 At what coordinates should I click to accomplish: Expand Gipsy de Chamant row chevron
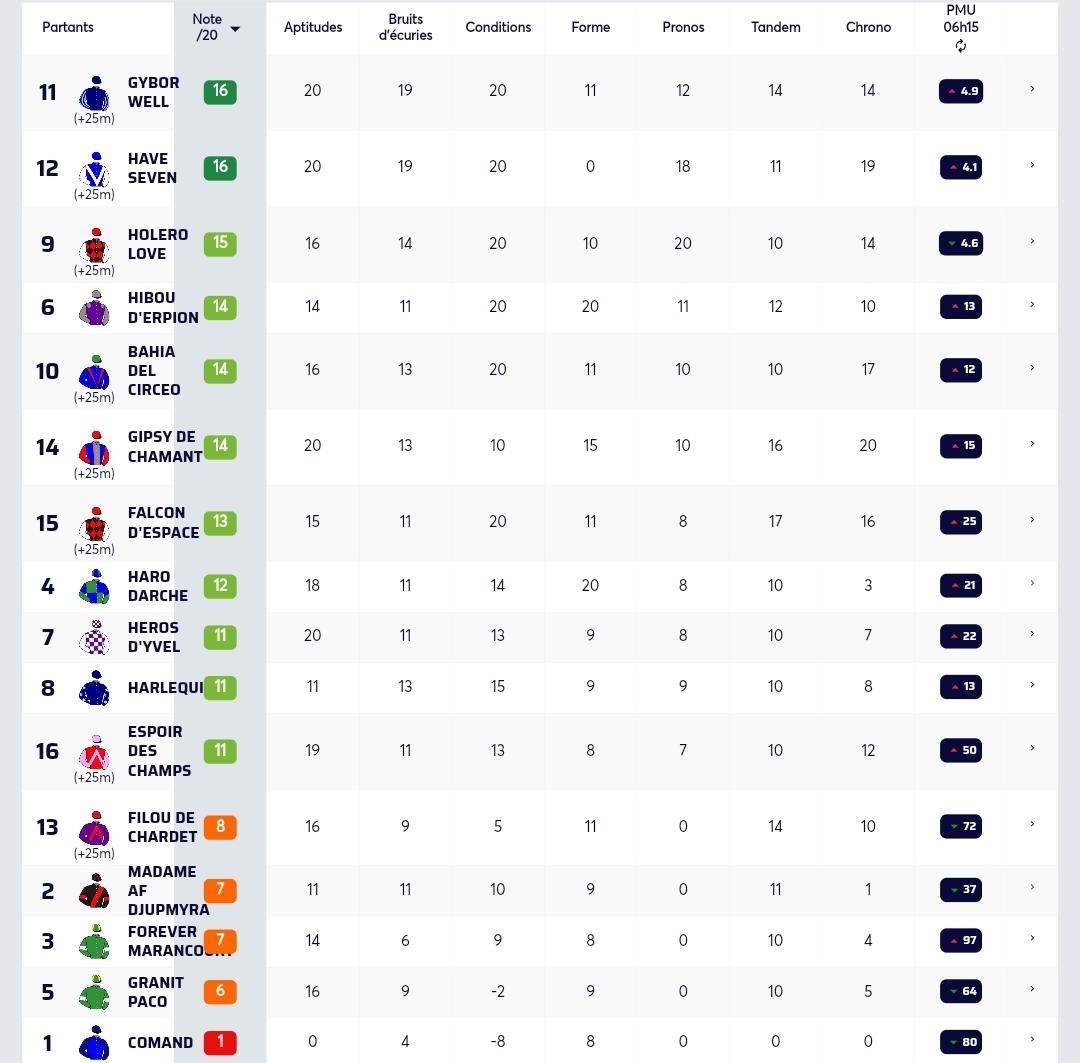click(1032, 444)
